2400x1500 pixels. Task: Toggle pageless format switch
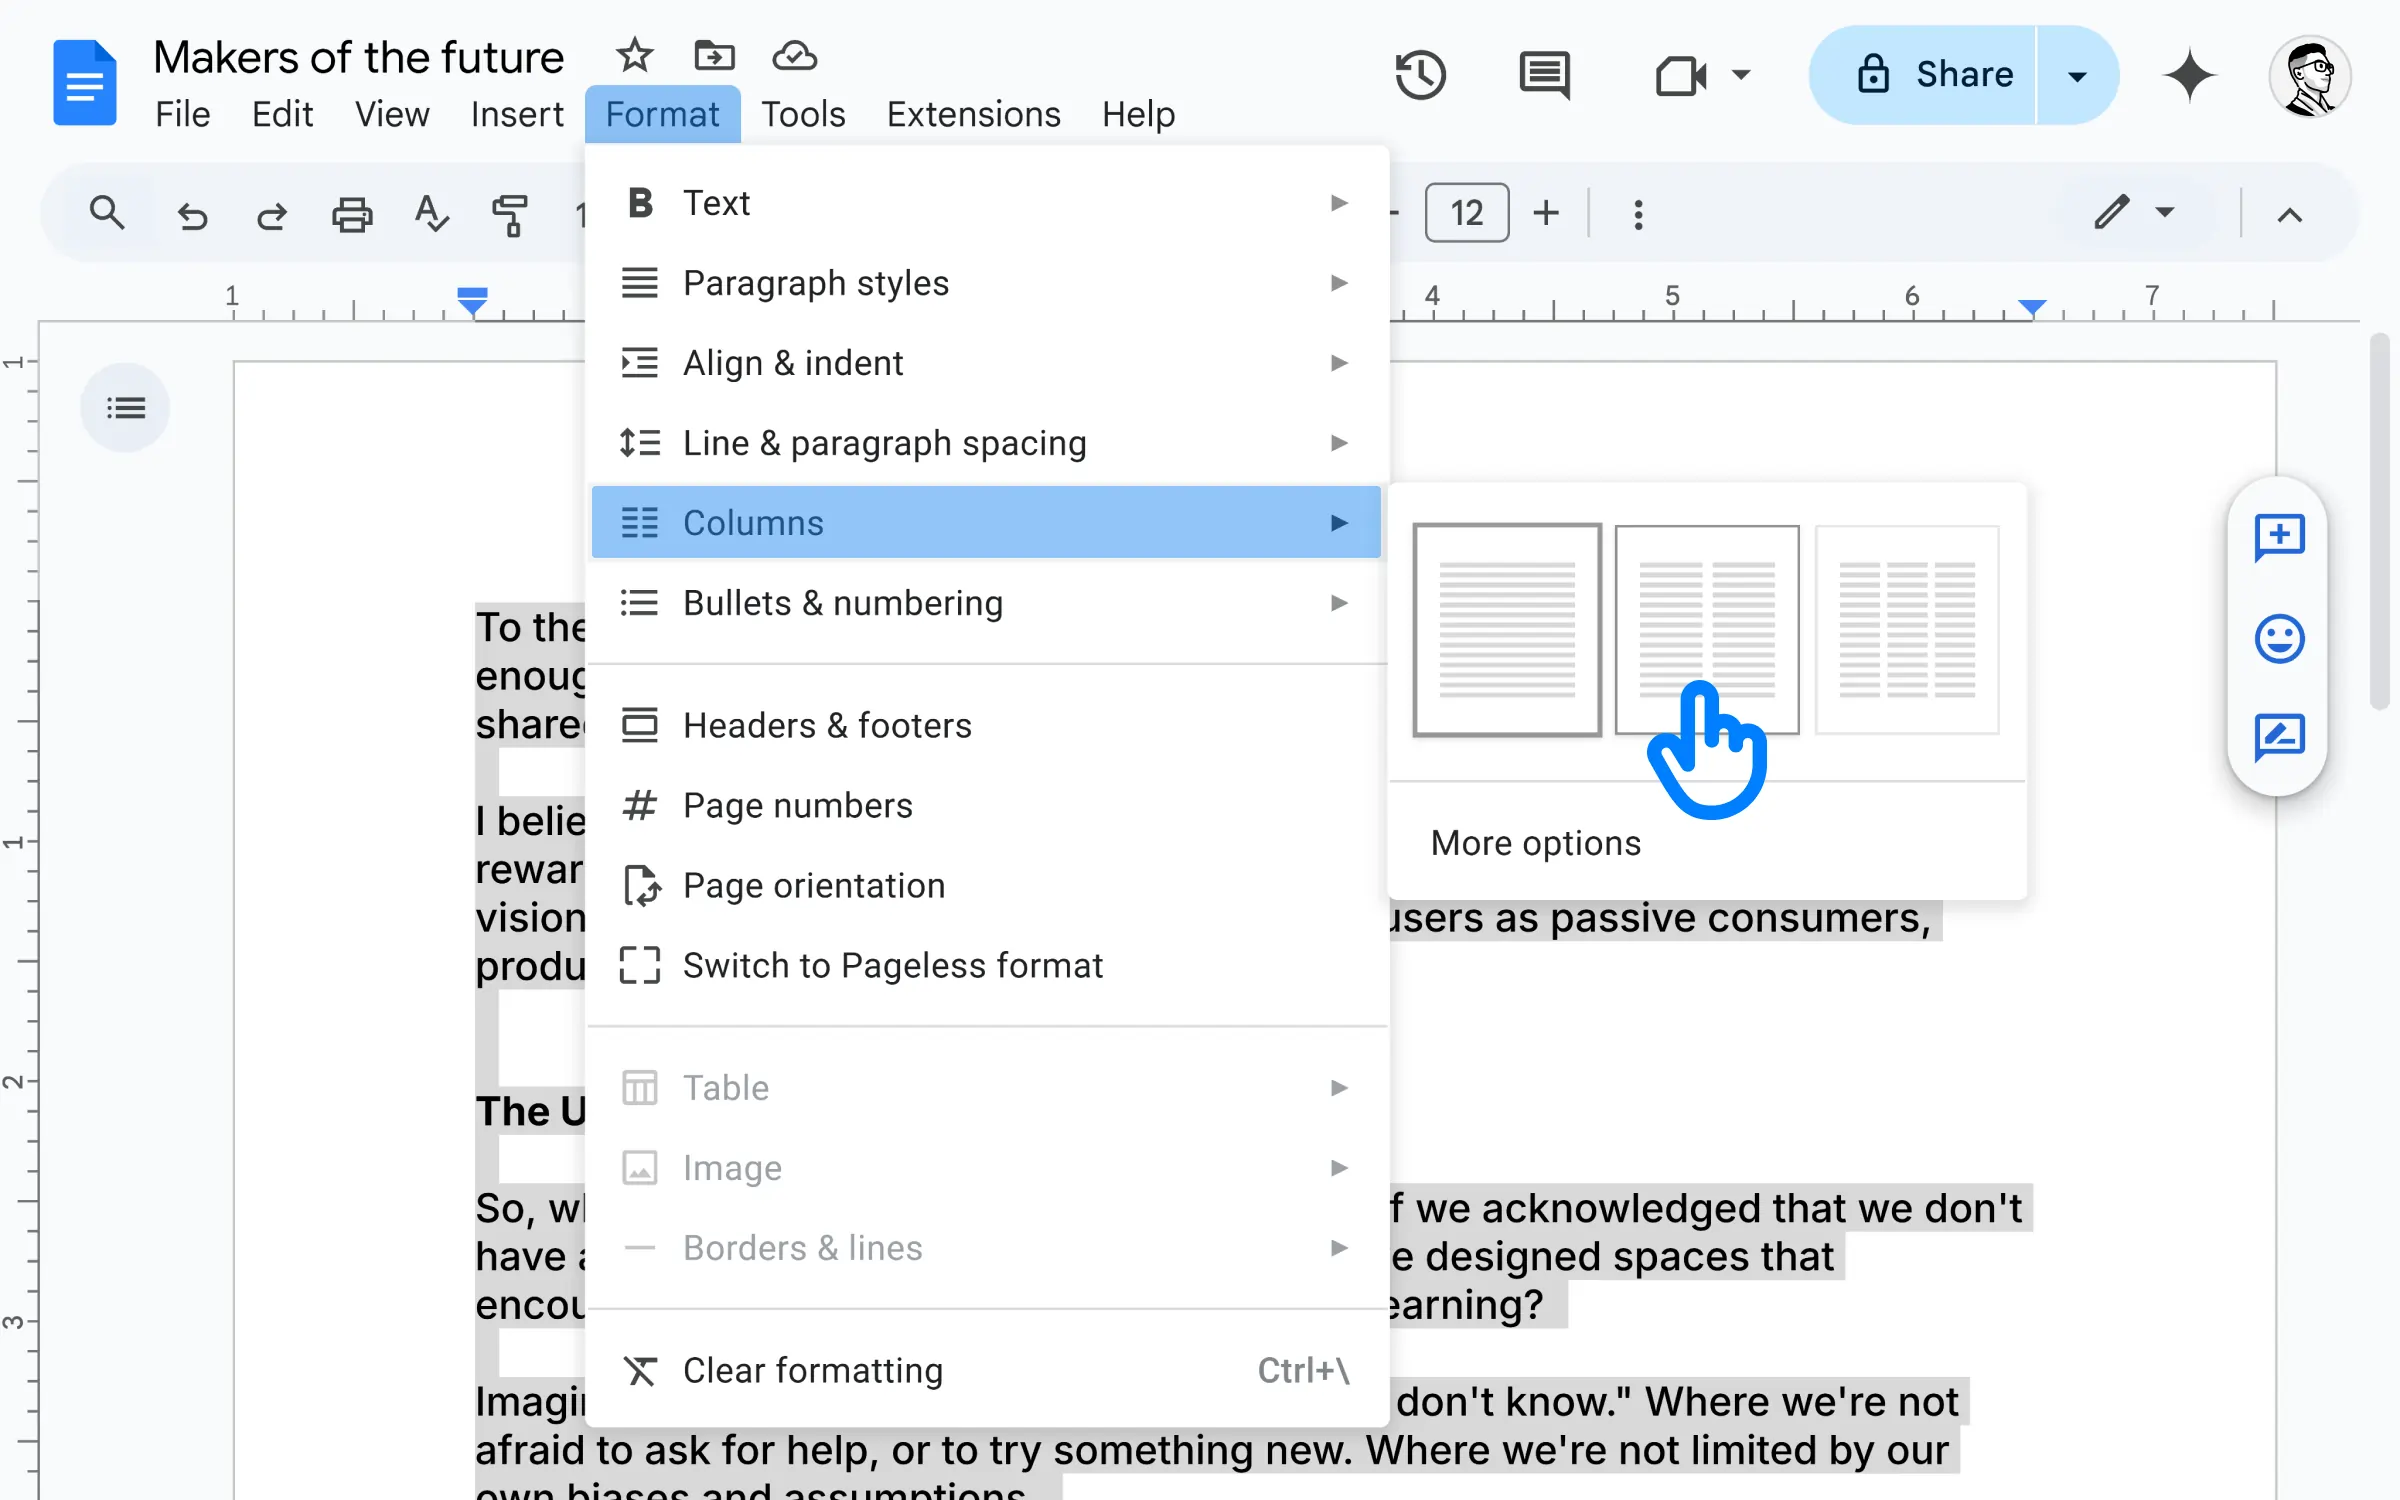point(892,964)
